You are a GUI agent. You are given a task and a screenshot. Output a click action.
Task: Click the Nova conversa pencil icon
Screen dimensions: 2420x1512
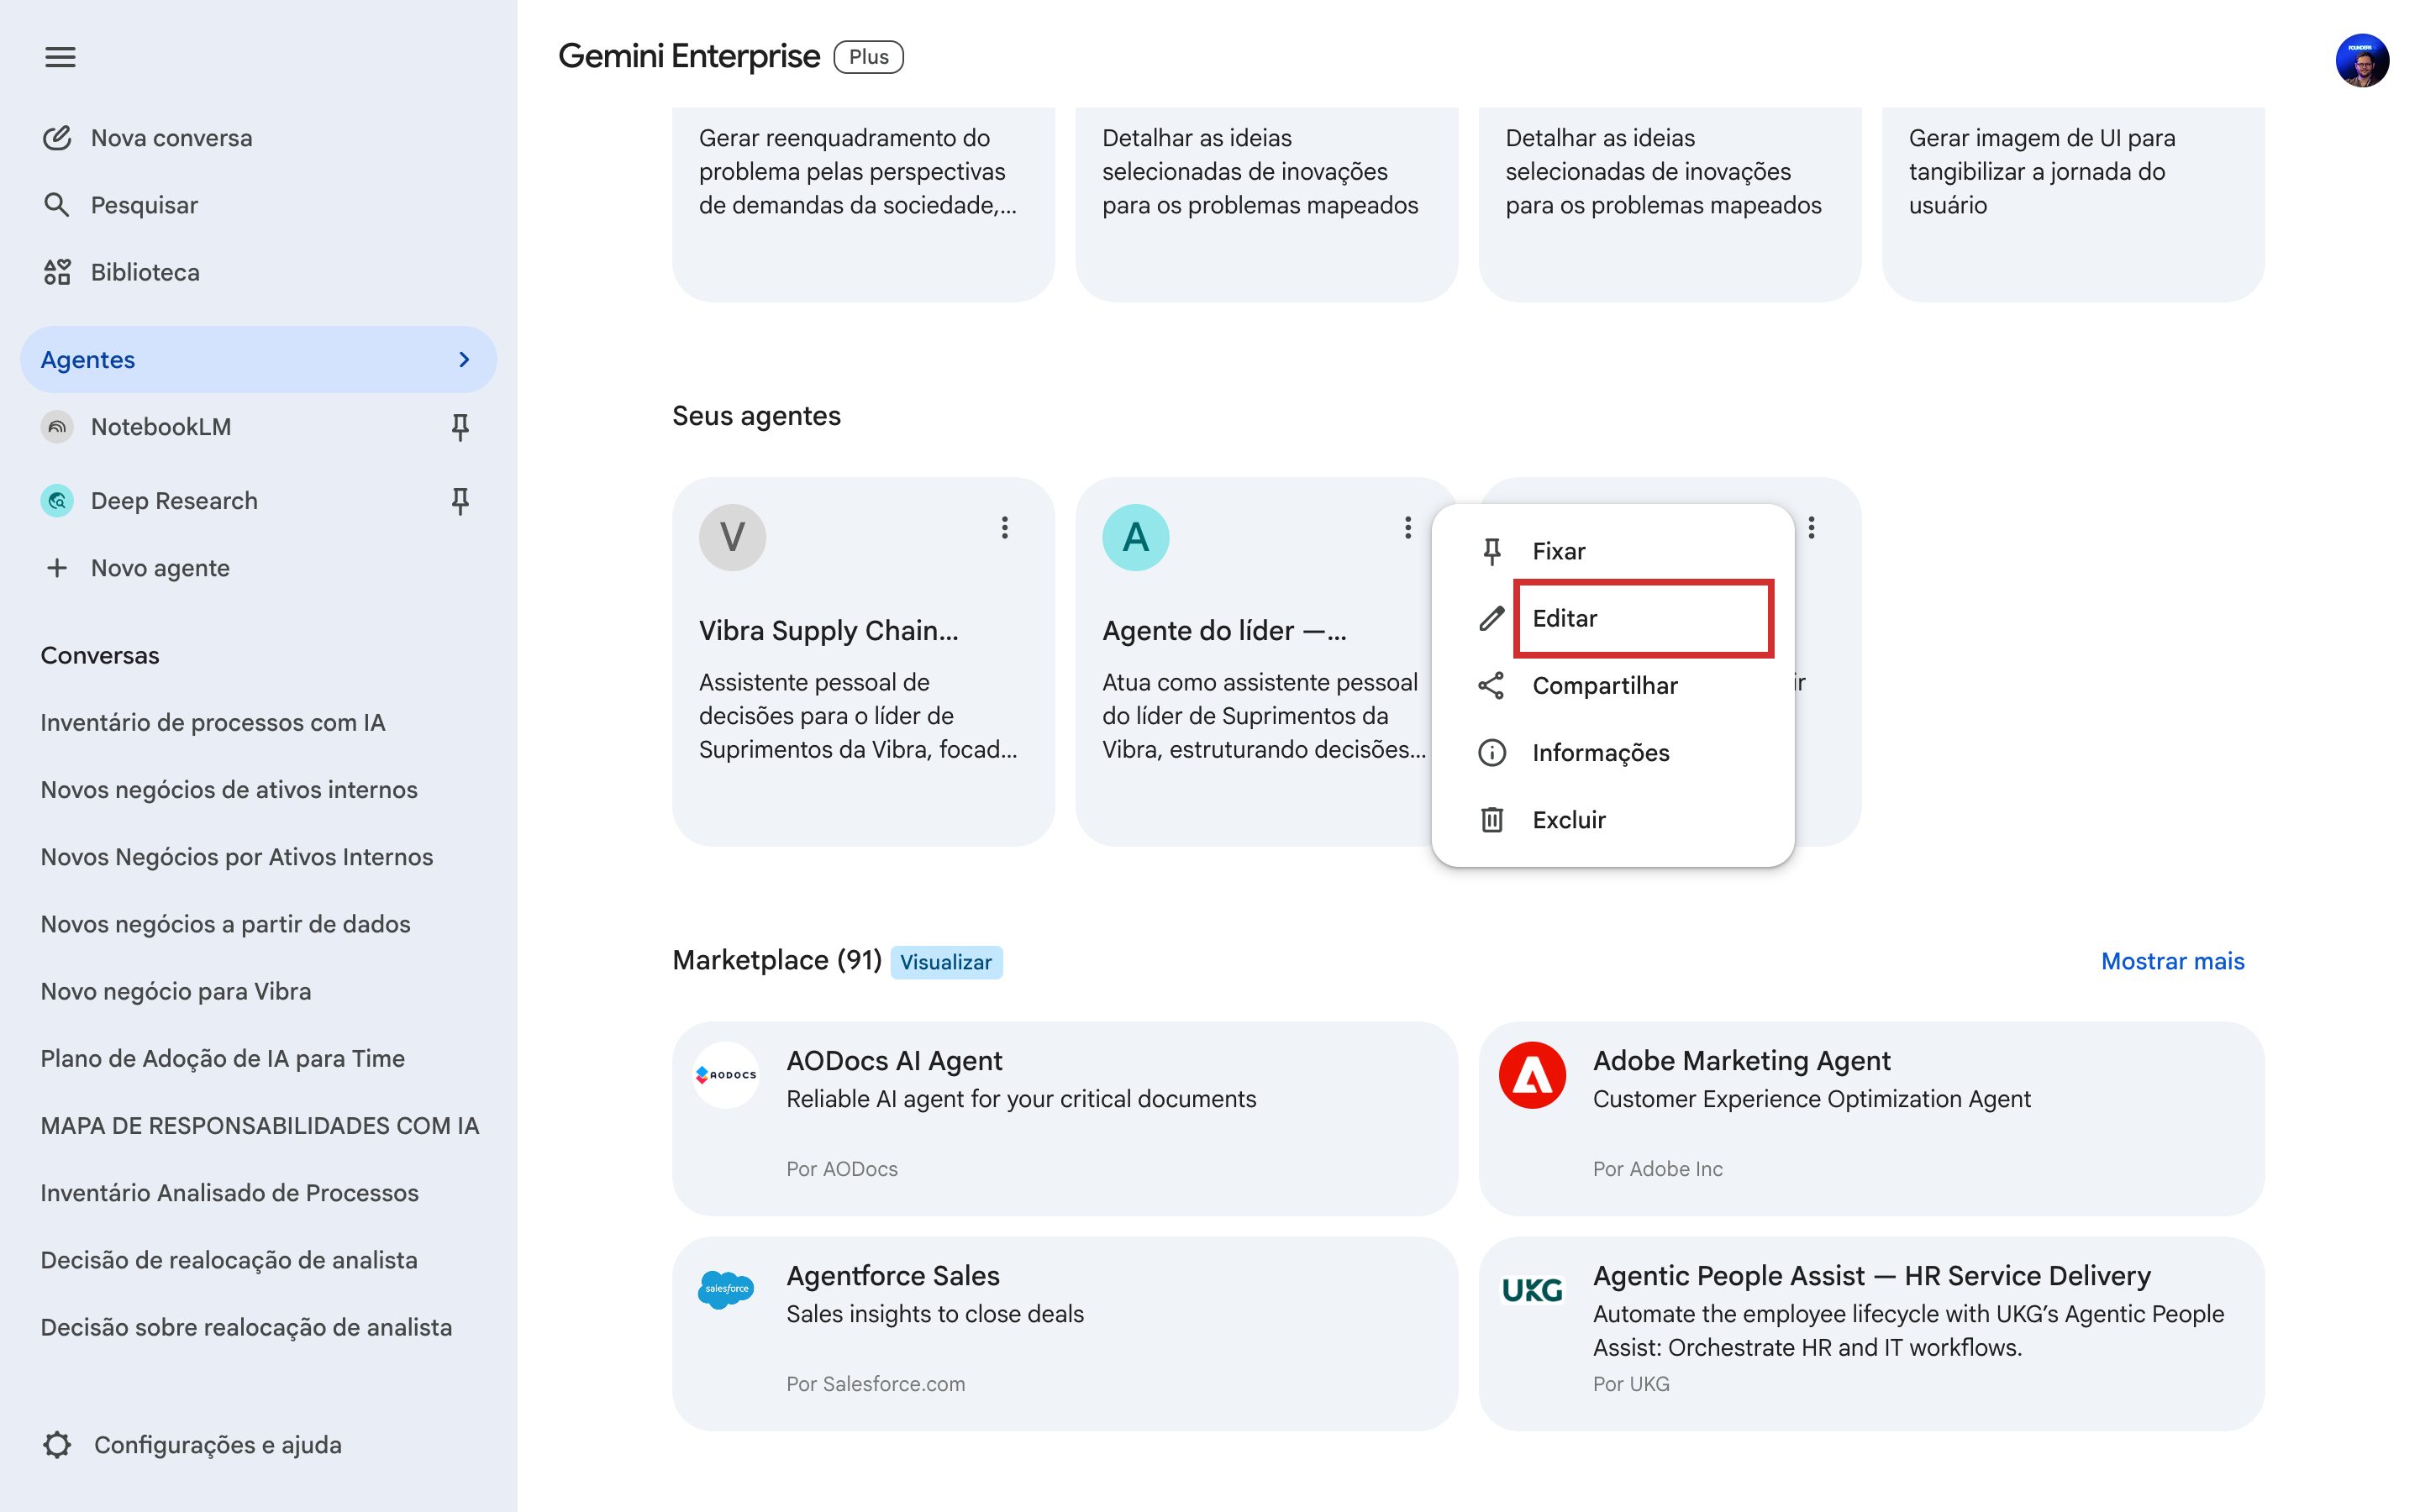pyautogui.click(x=57, y=138)
